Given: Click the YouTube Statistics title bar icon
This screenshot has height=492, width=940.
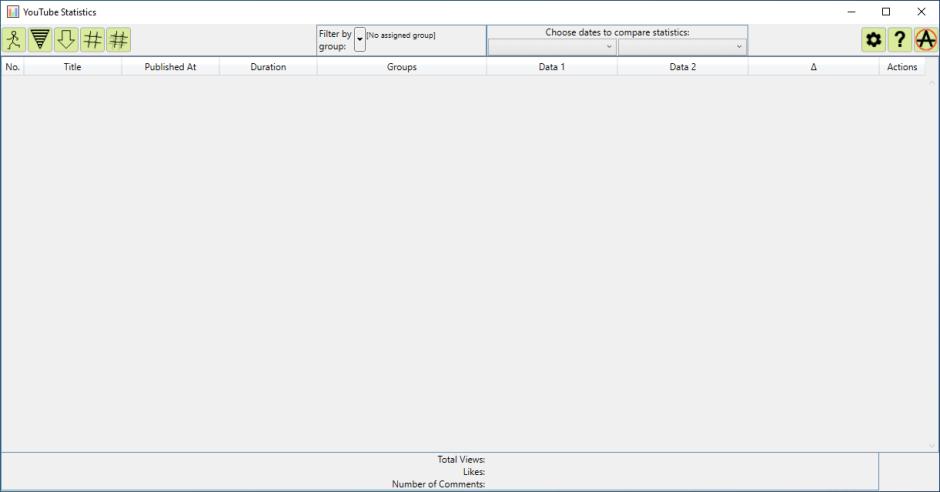Looking at the screenshot, I should pyautogui.click(x=13, y=11).
